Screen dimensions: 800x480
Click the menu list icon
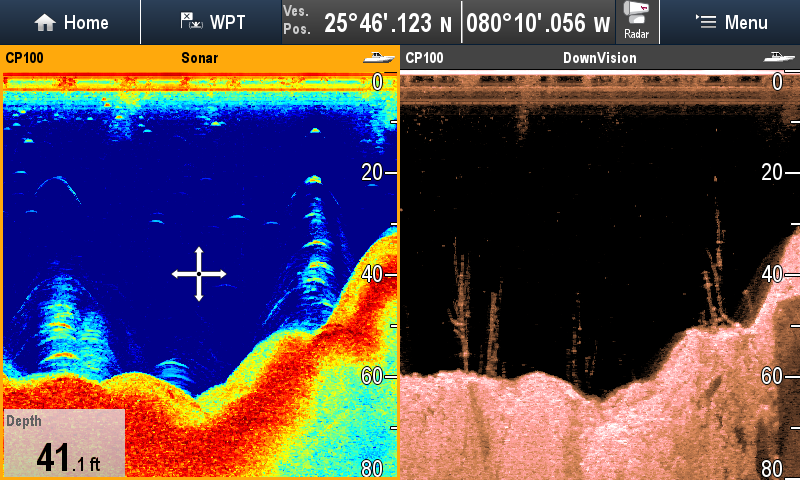[706, 21]
